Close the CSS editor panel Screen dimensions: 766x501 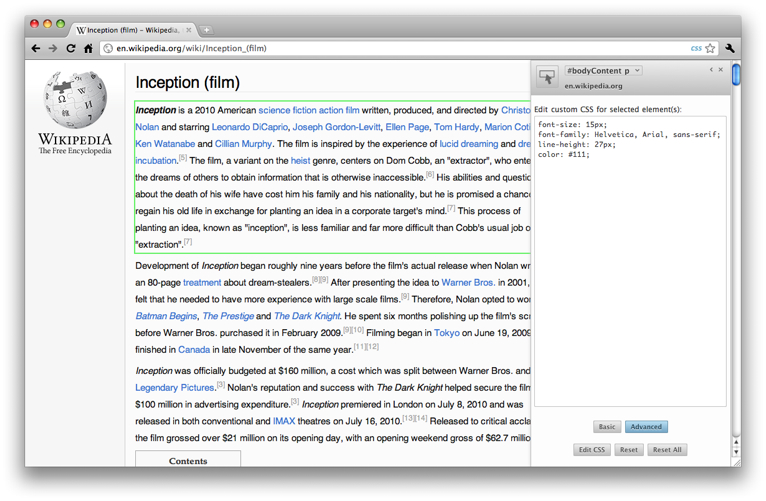click(x=721, y=70)
